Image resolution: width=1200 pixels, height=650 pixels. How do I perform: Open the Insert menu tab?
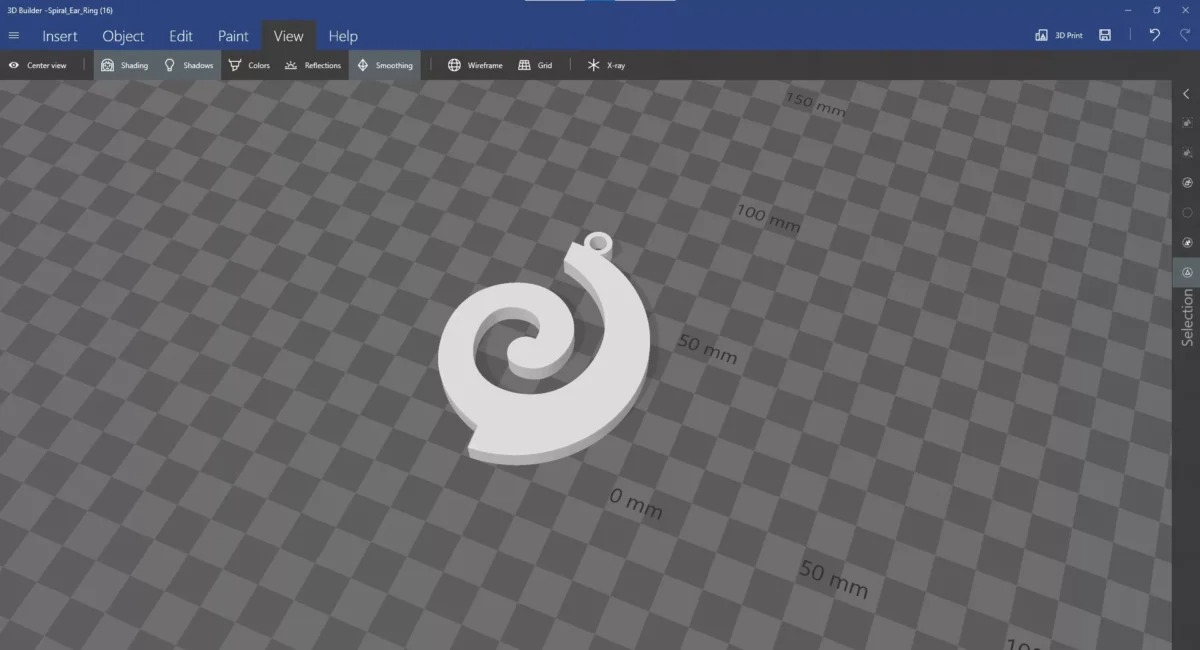(60, 36)
